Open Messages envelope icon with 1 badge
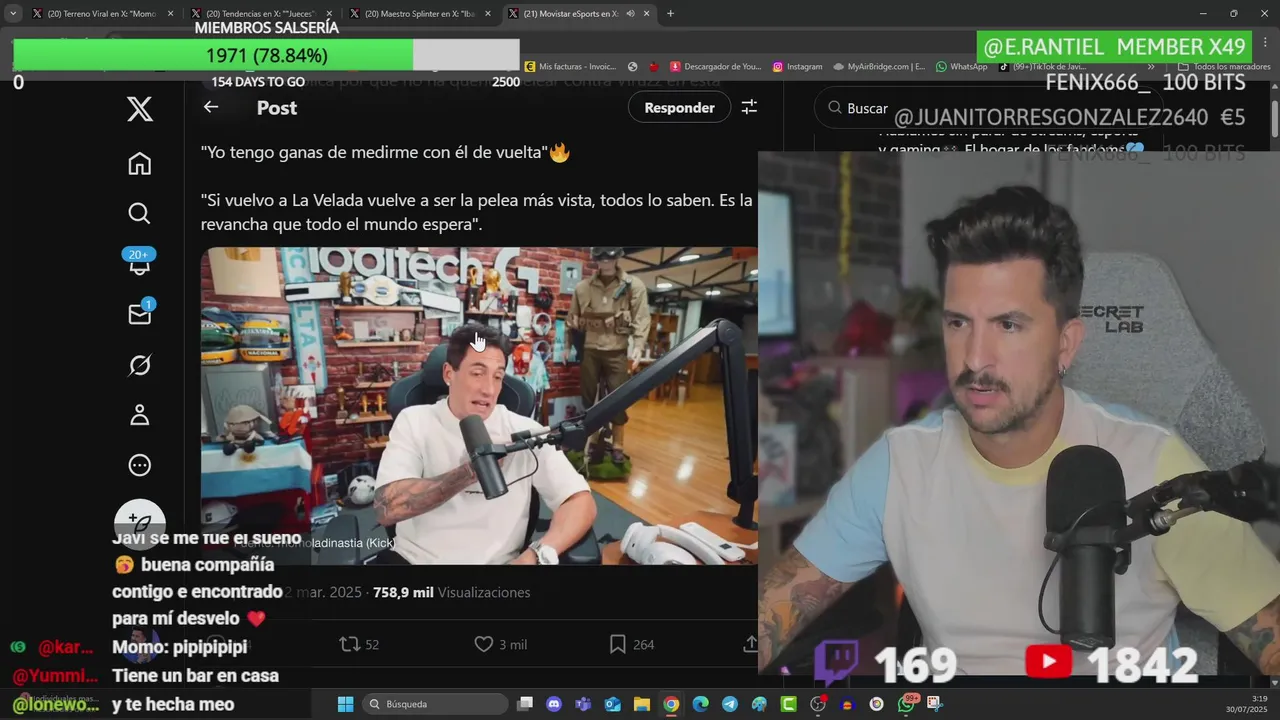This screenshot has width=1280, height=720. pyautogui.click(x=140, y=313)
